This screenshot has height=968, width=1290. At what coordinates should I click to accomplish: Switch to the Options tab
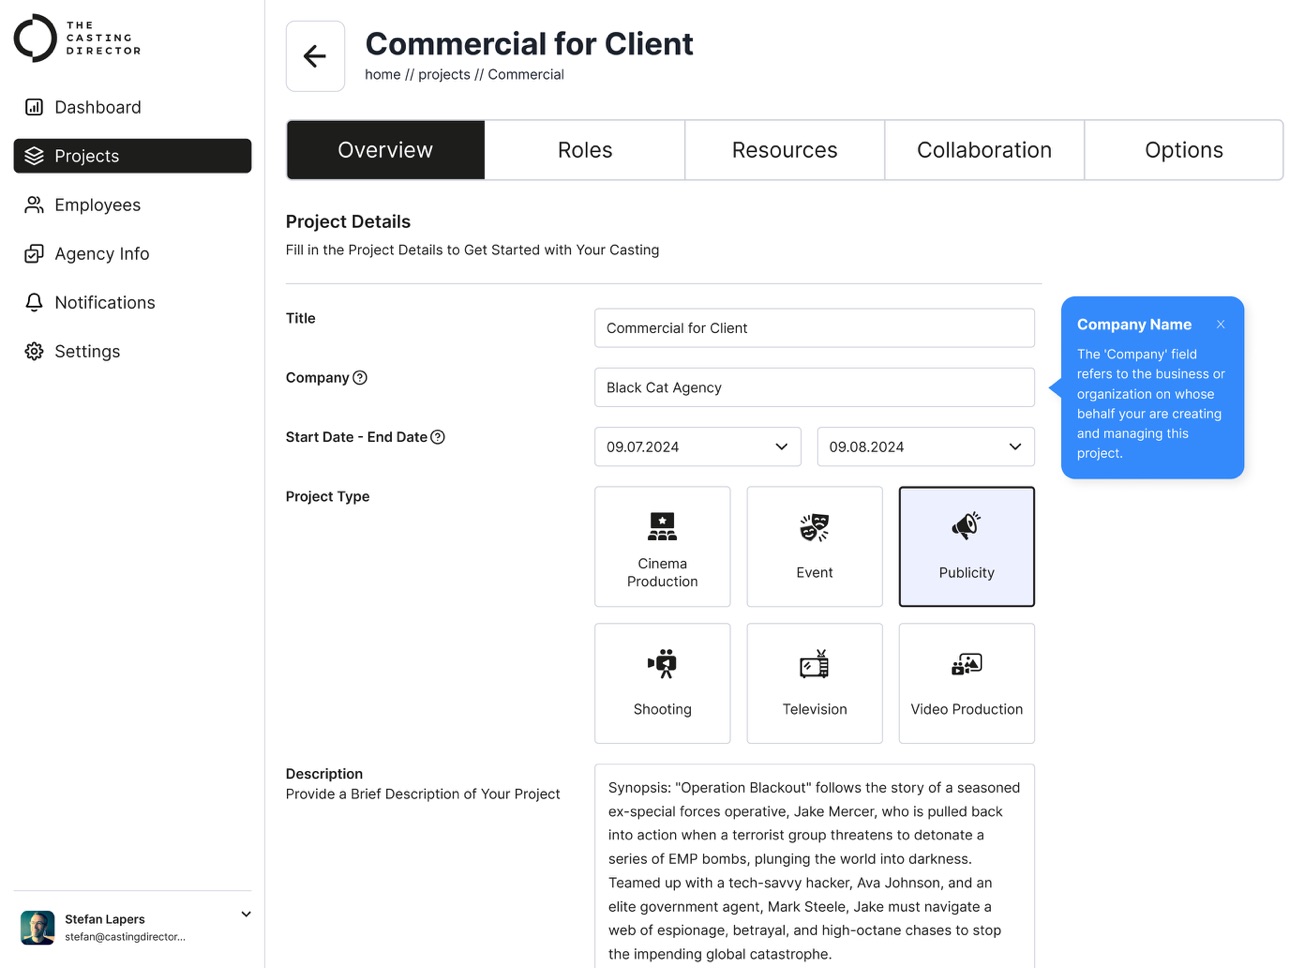coord(1184,150)
